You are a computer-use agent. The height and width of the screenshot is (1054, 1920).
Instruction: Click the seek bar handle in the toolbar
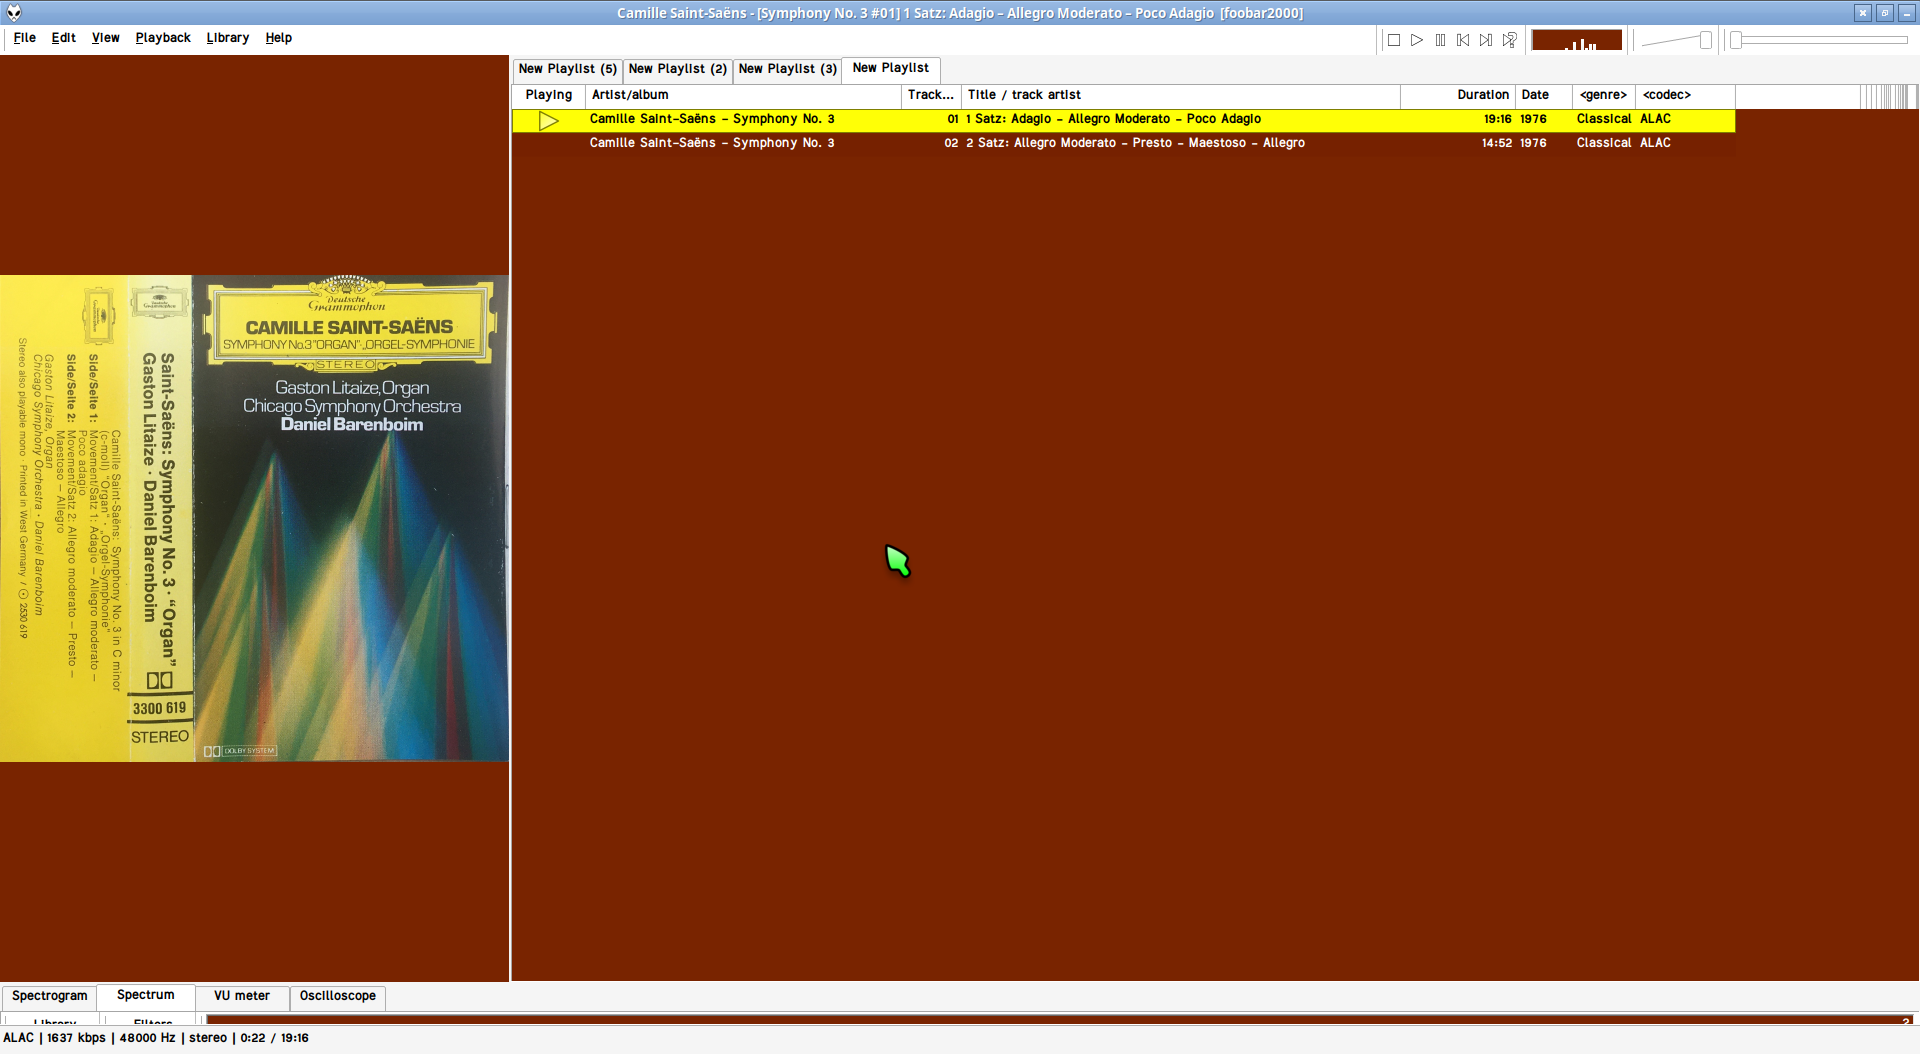coord(1737,40)
